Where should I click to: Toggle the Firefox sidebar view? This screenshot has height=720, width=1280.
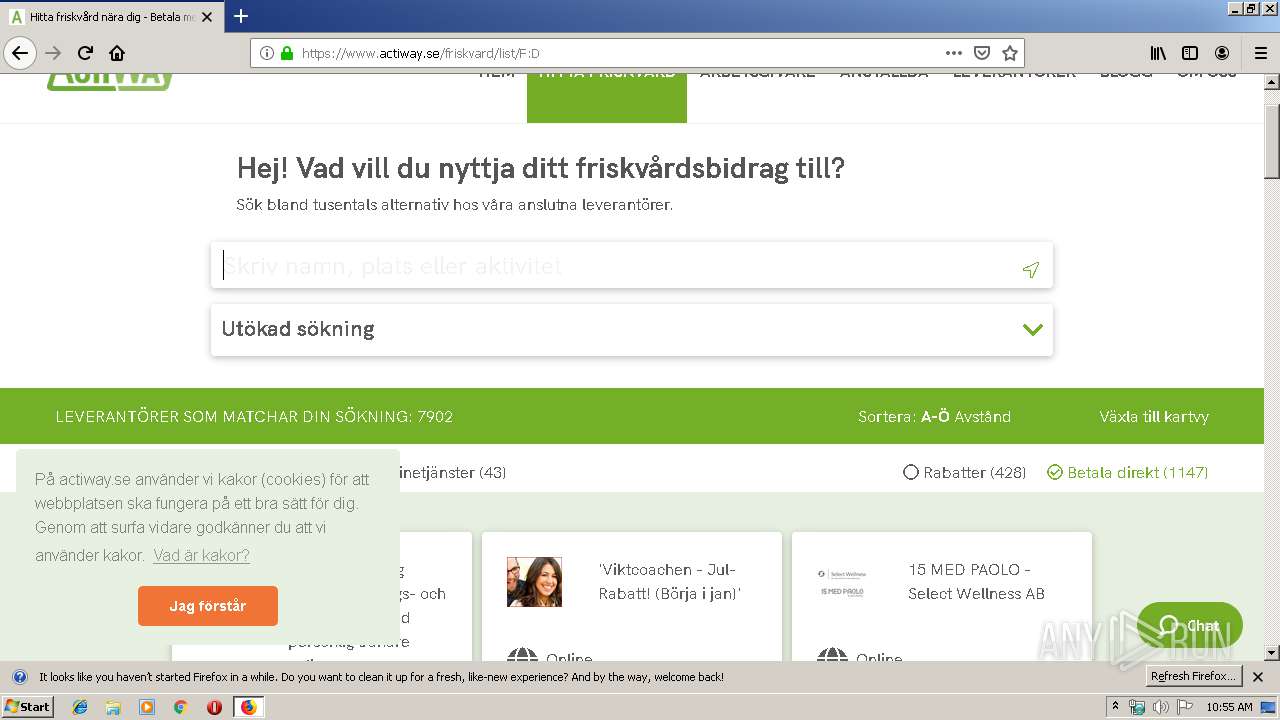pyautogui.click(x=1190, y=53)
